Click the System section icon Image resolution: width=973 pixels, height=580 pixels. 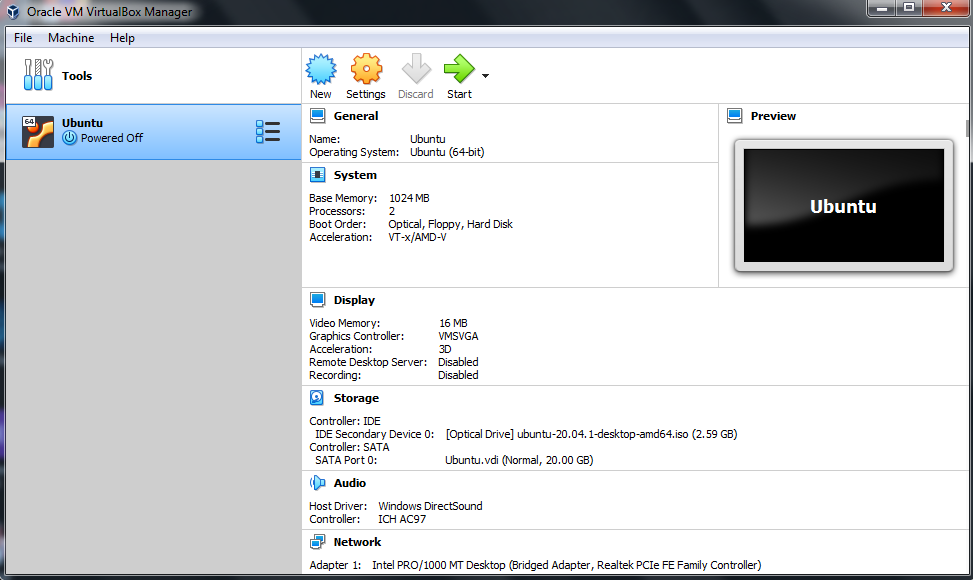319,174
